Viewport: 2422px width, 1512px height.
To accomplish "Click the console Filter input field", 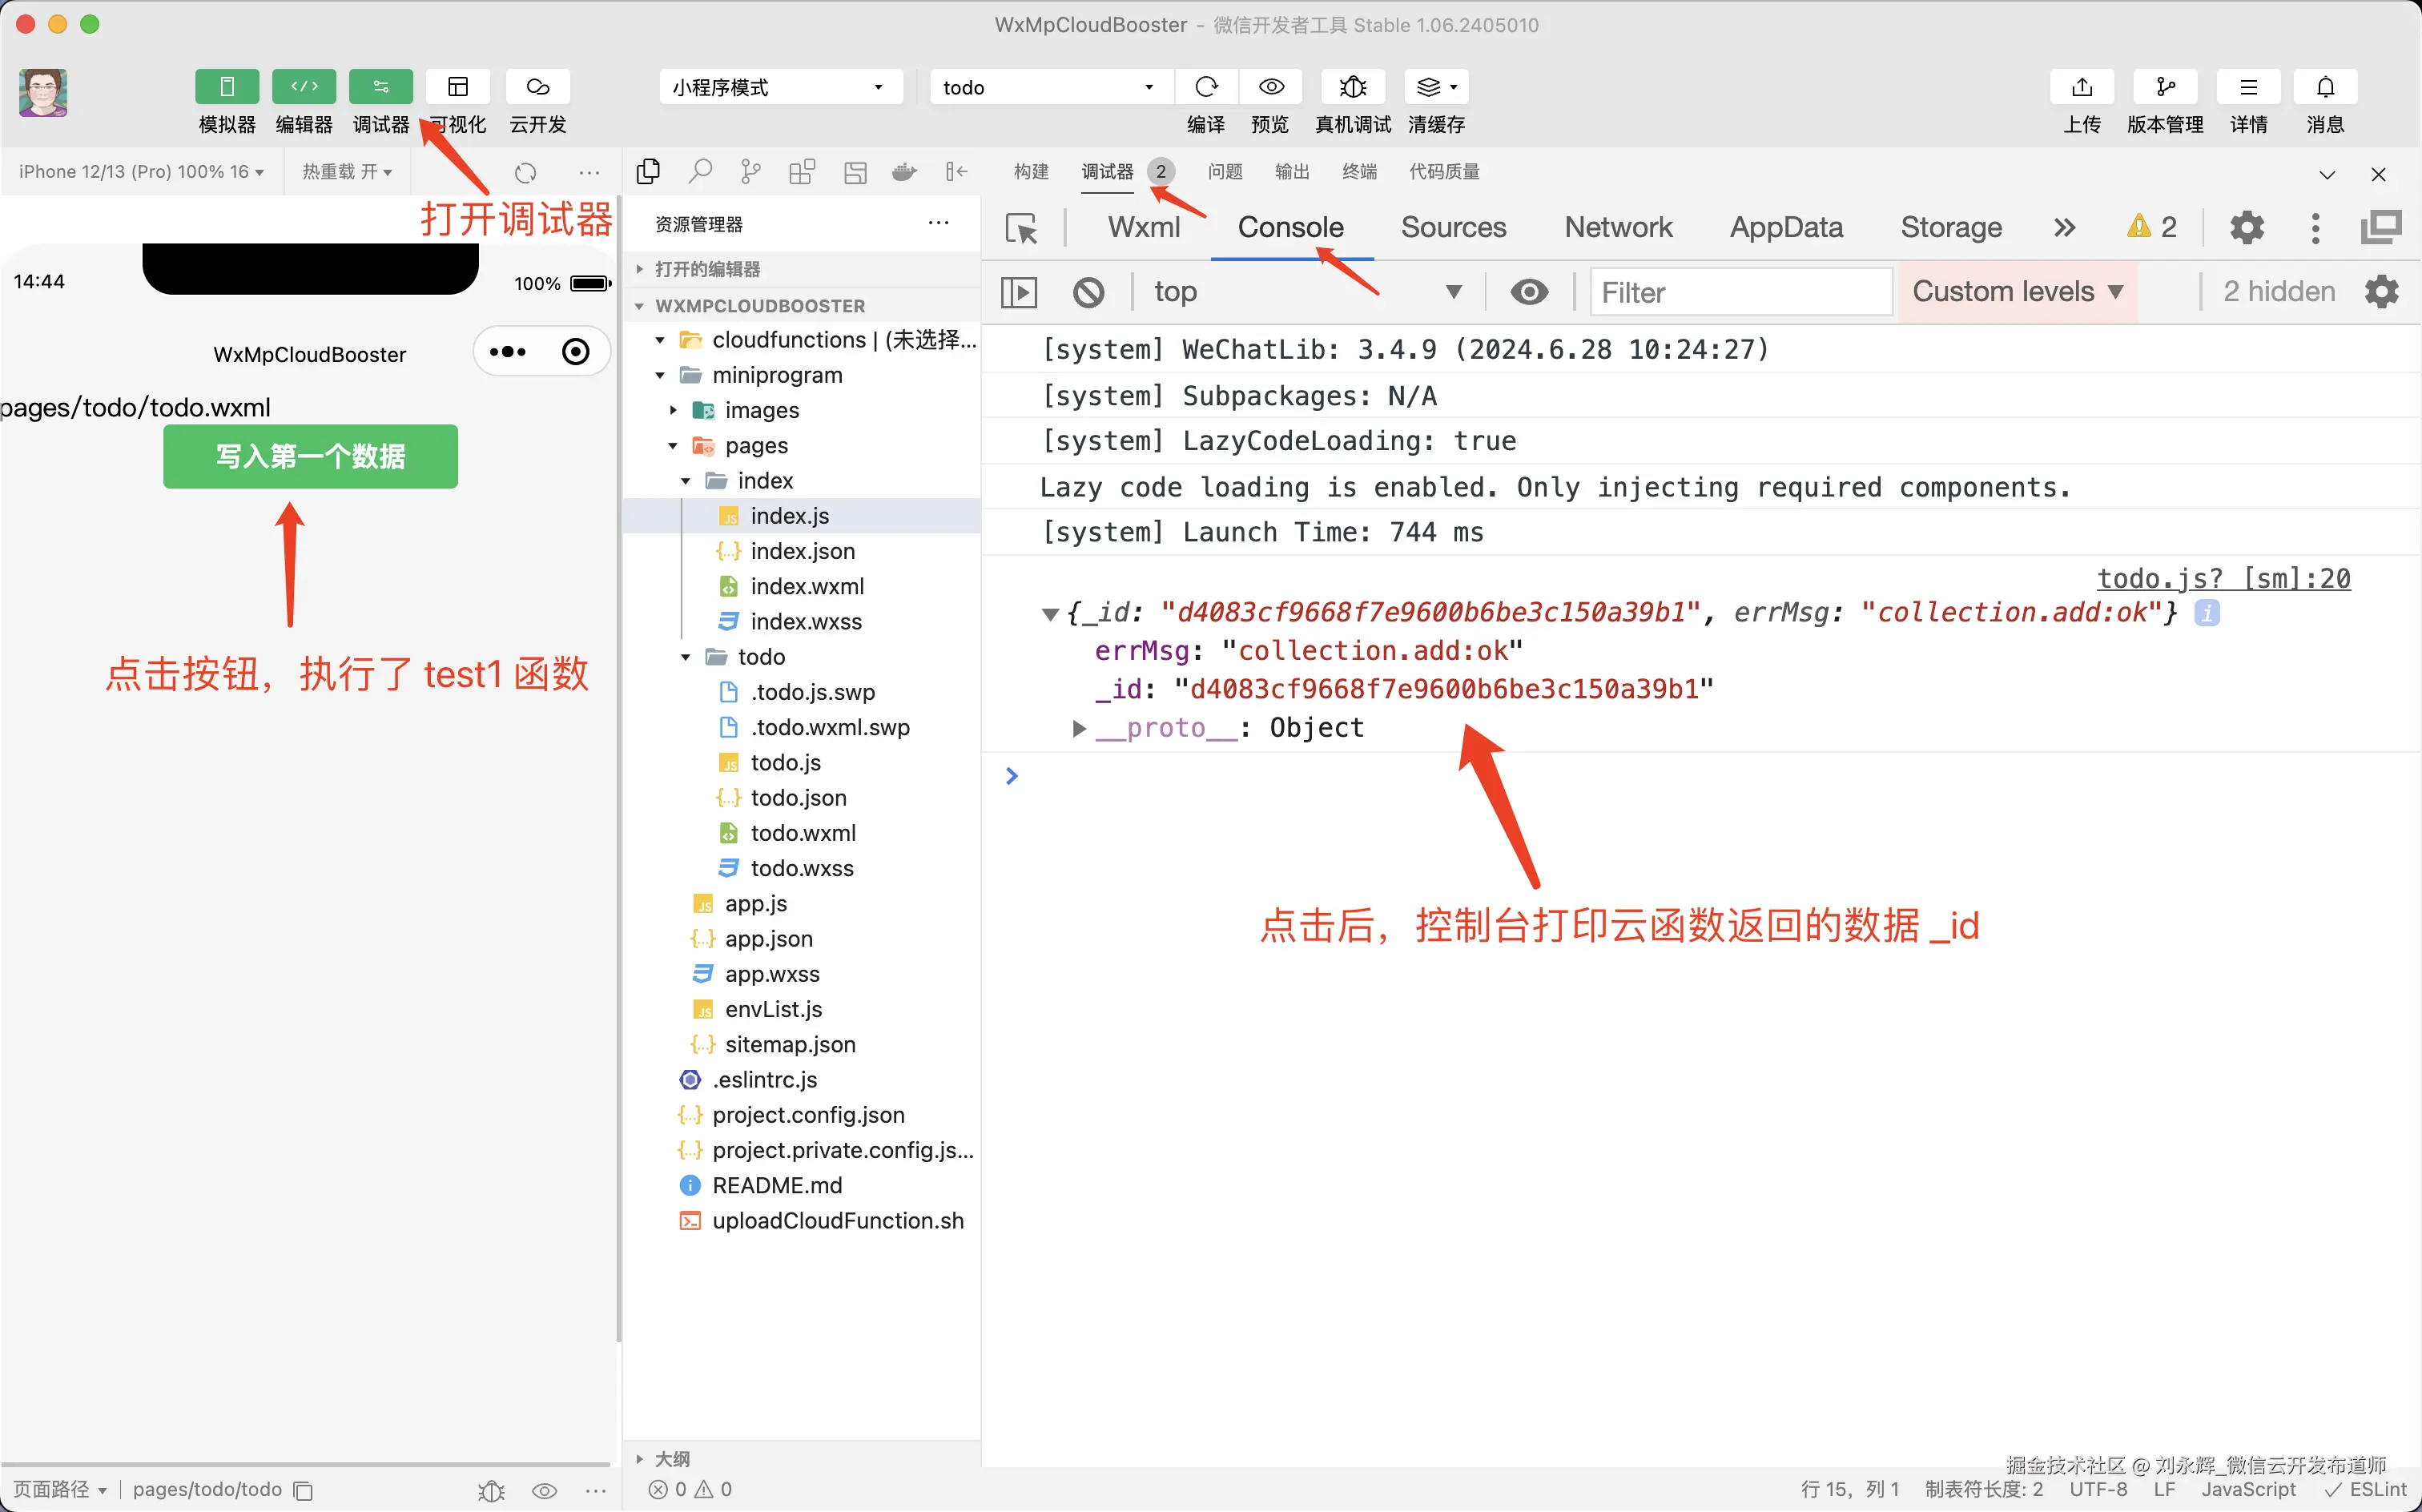I will point(1740,292).
